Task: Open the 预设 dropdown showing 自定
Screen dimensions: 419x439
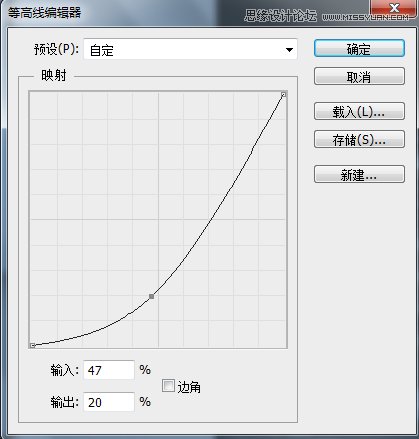Action: pos(190,49)
